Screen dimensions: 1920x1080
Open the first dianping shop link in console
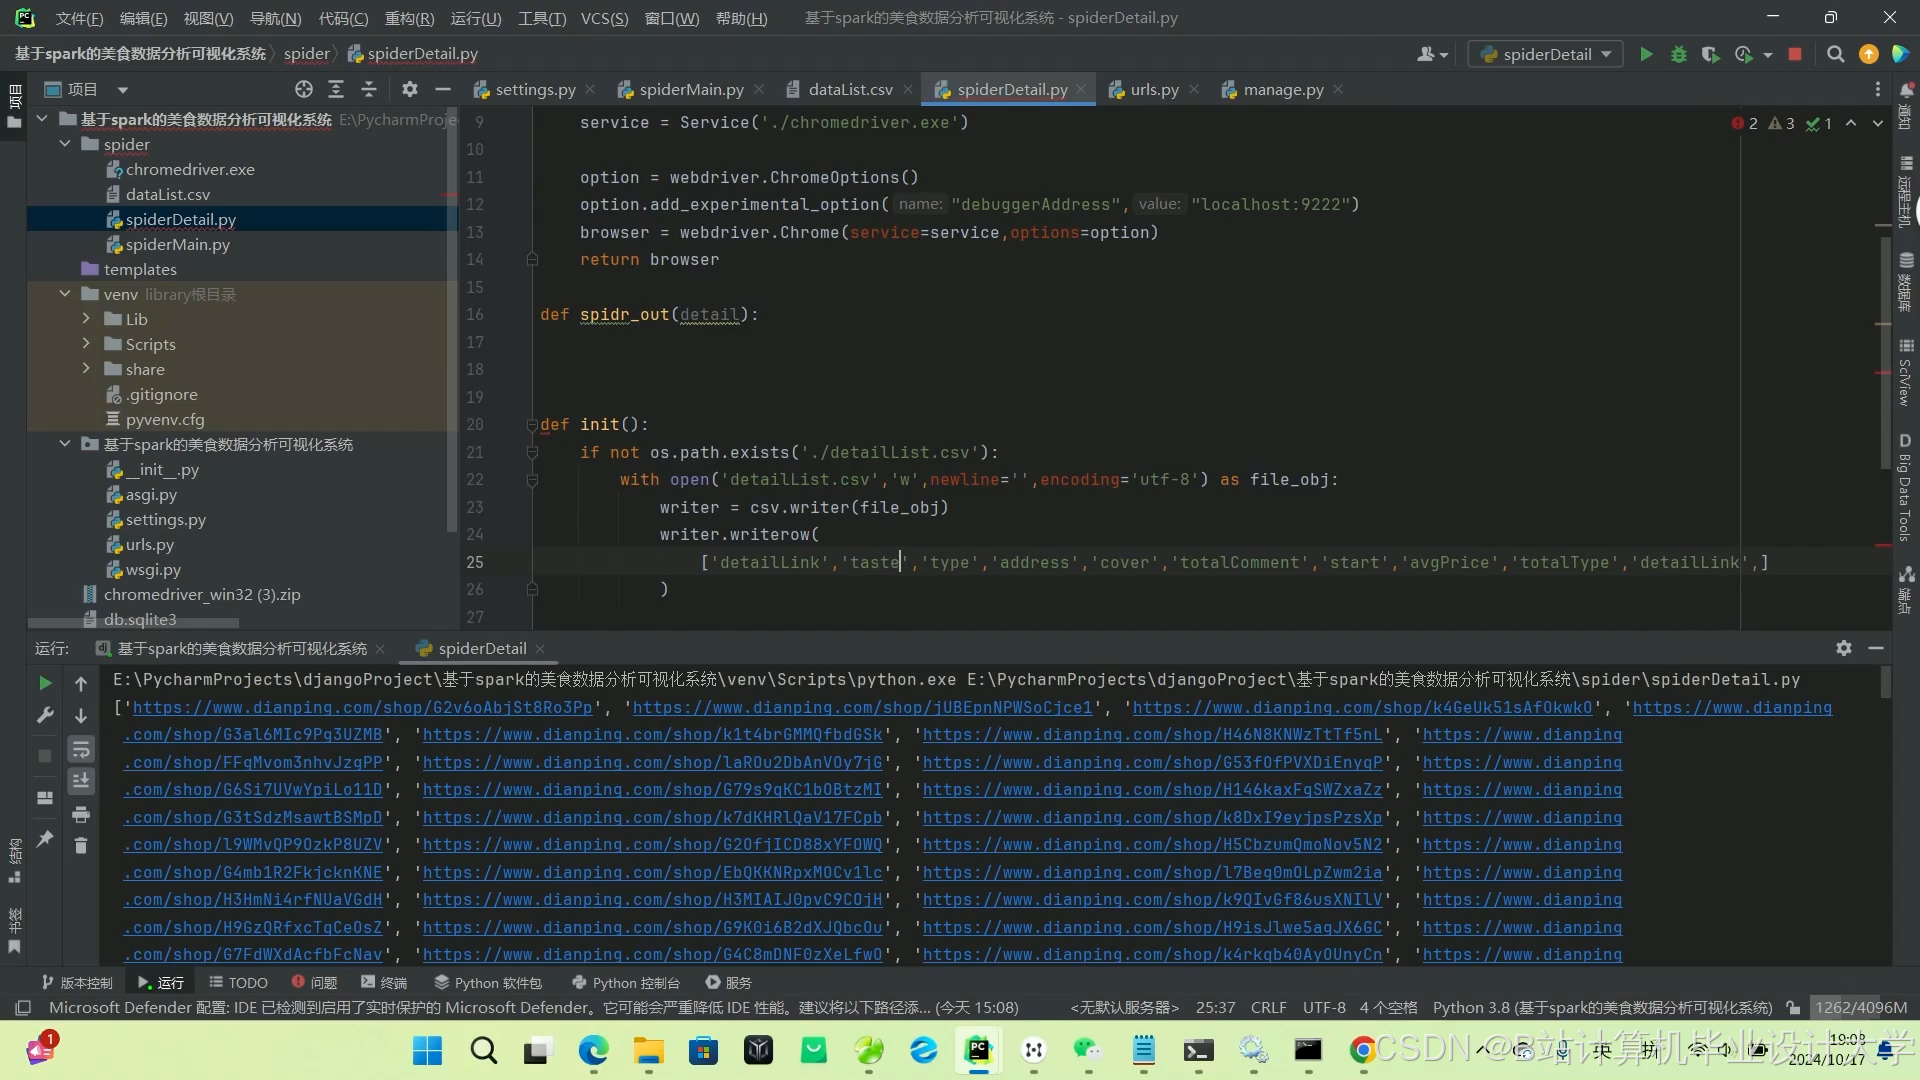pyautogui.click(x=362, y=708)
